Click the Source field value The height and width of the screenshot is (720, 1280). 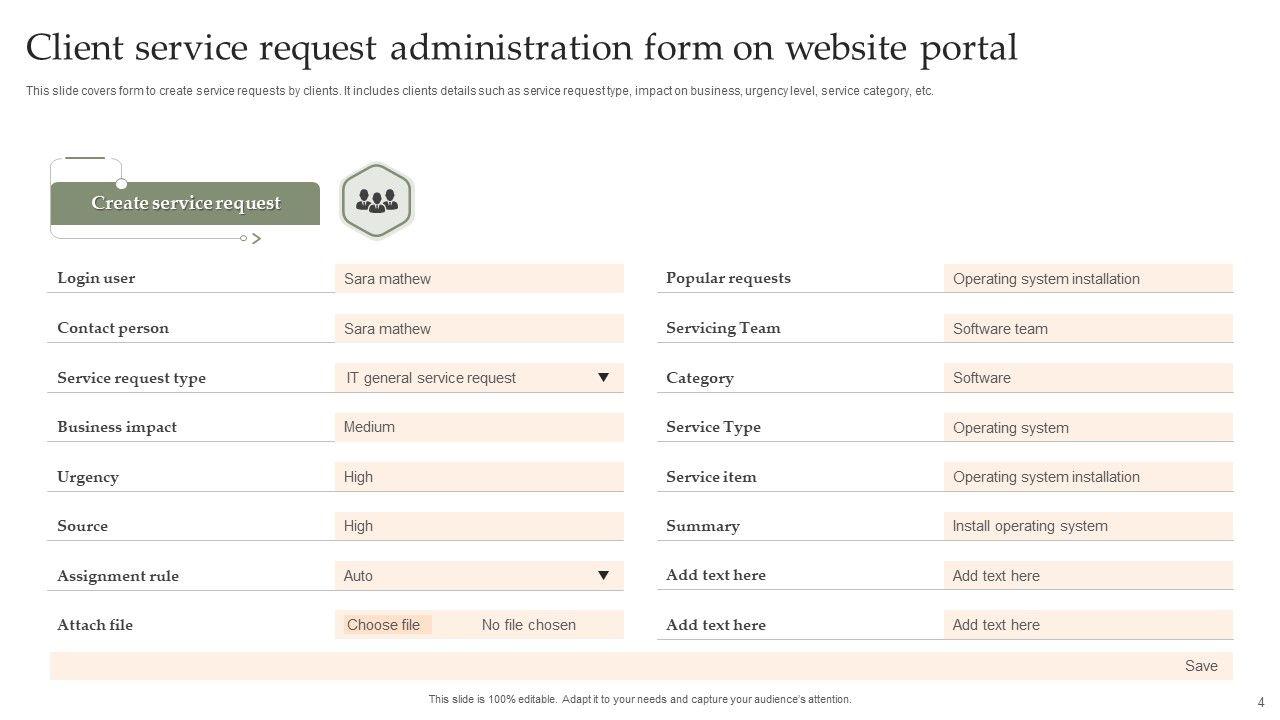479,526
